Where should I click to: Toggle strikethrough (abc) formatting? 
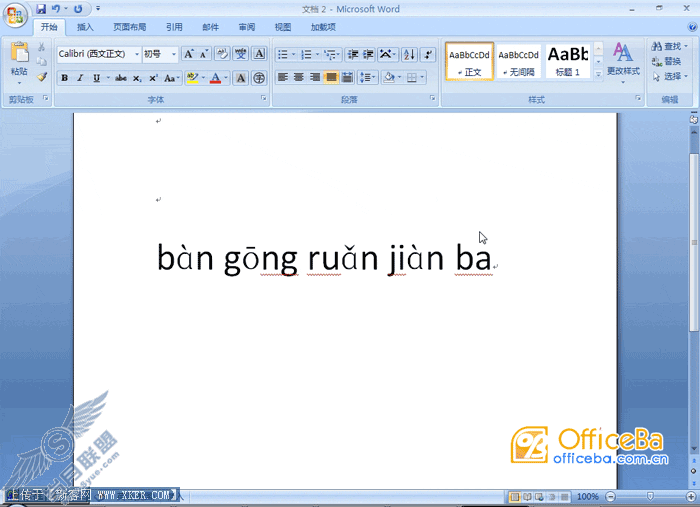pyautogui.click(x=121, y=78)
